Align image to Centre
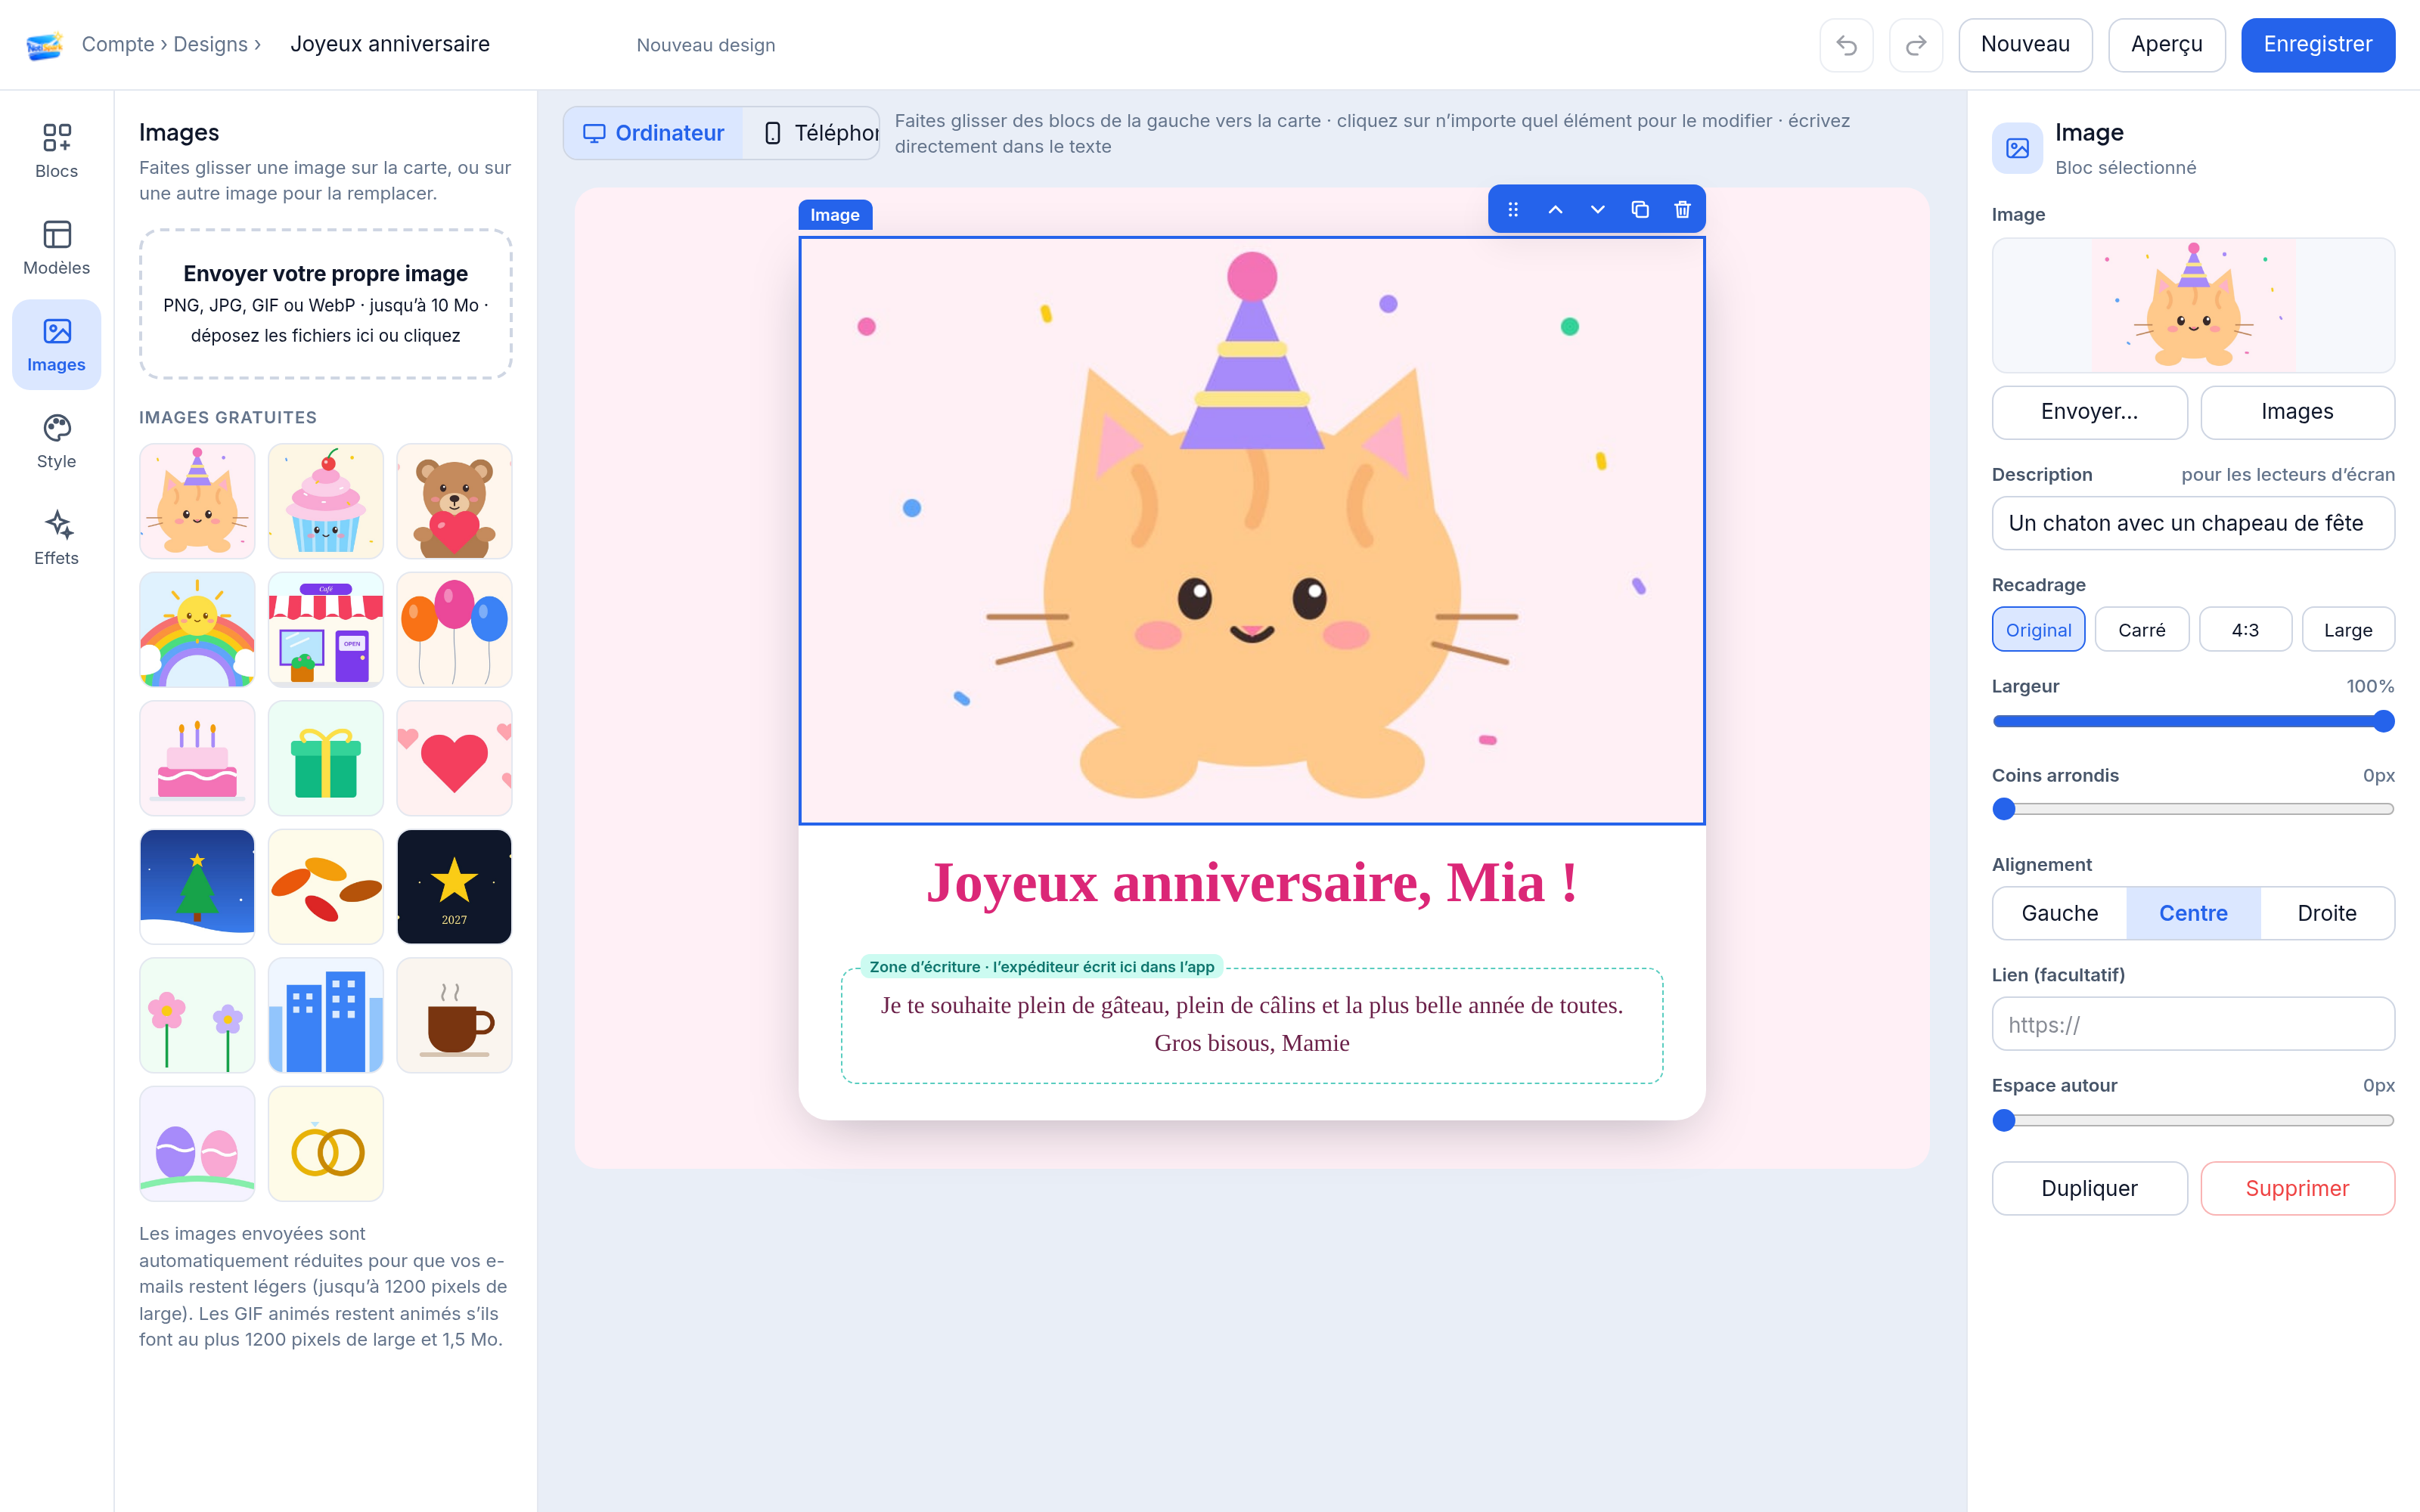Viewport: 2420px width, 1512px height. click(x=2193, y=913)
